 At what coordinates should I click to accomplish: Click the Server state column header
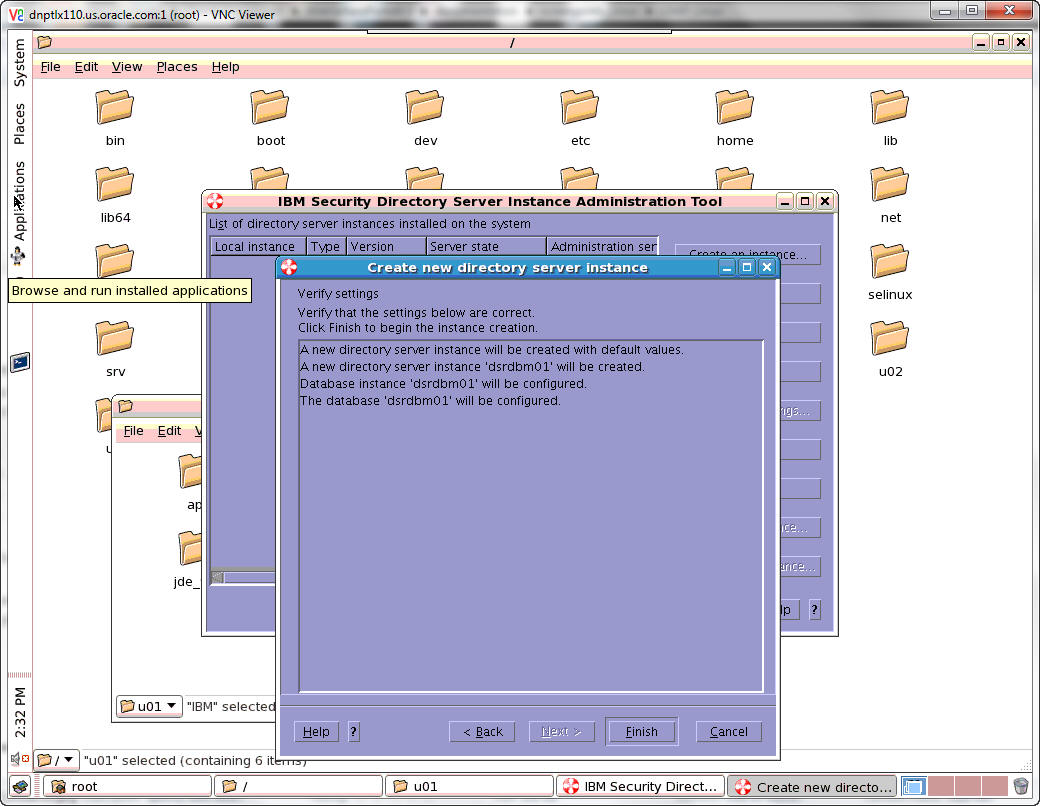(x=486, y=247)
